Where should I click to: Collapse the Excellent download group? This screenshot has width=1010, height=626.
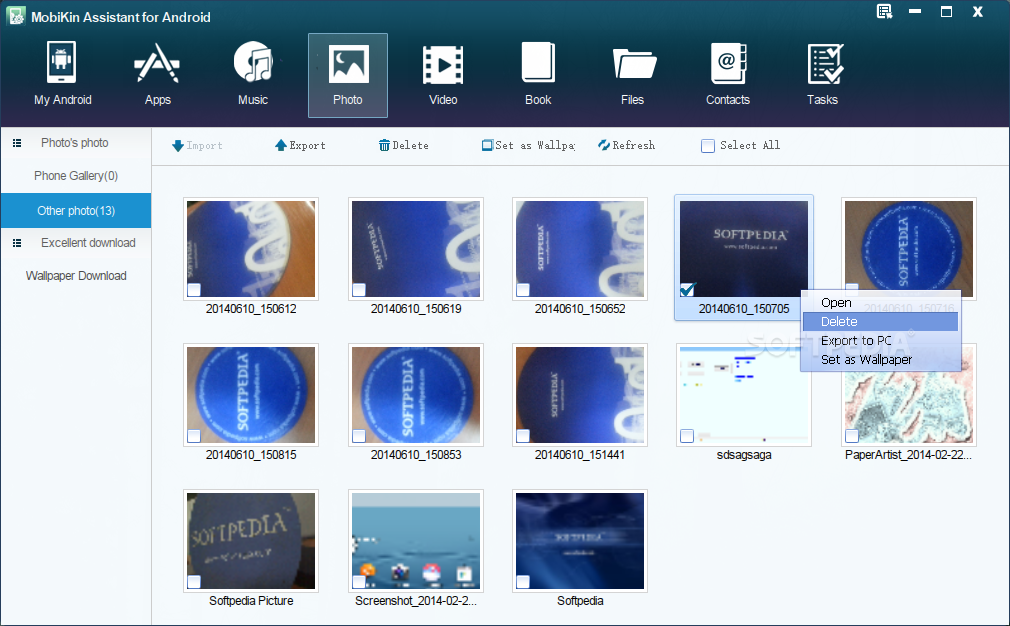17,243
